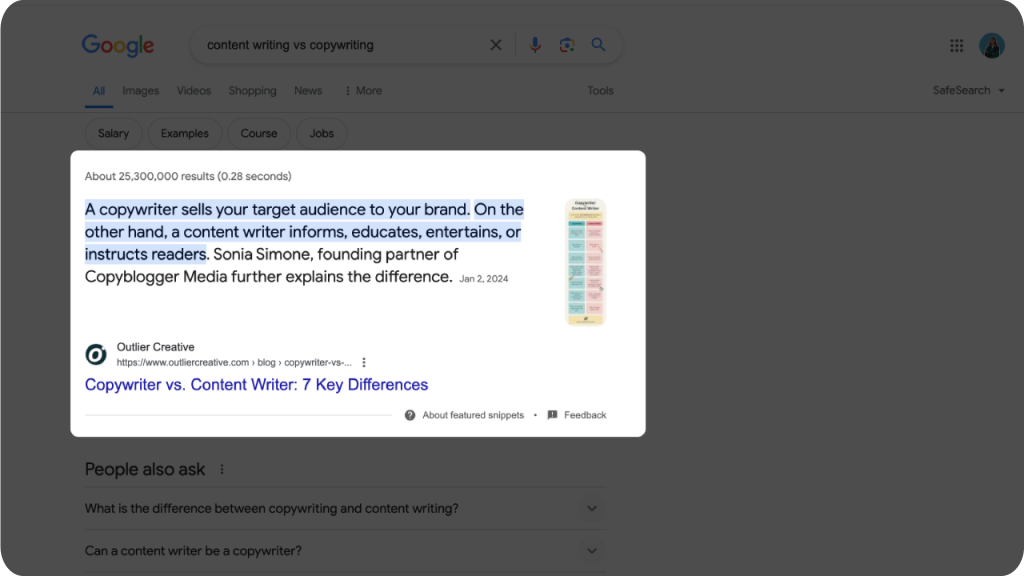The height and width of the screenshot is (576, 1024).
Task: Open Google Lens image search icon
Action: (x=567, y=45)
